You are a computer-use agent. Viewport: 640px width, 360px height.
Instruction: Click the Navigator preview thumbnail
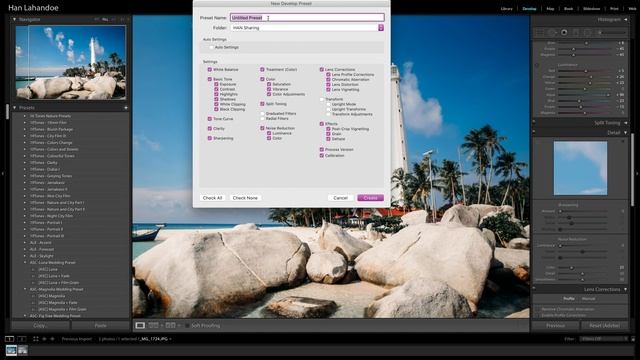pos(71,62)
